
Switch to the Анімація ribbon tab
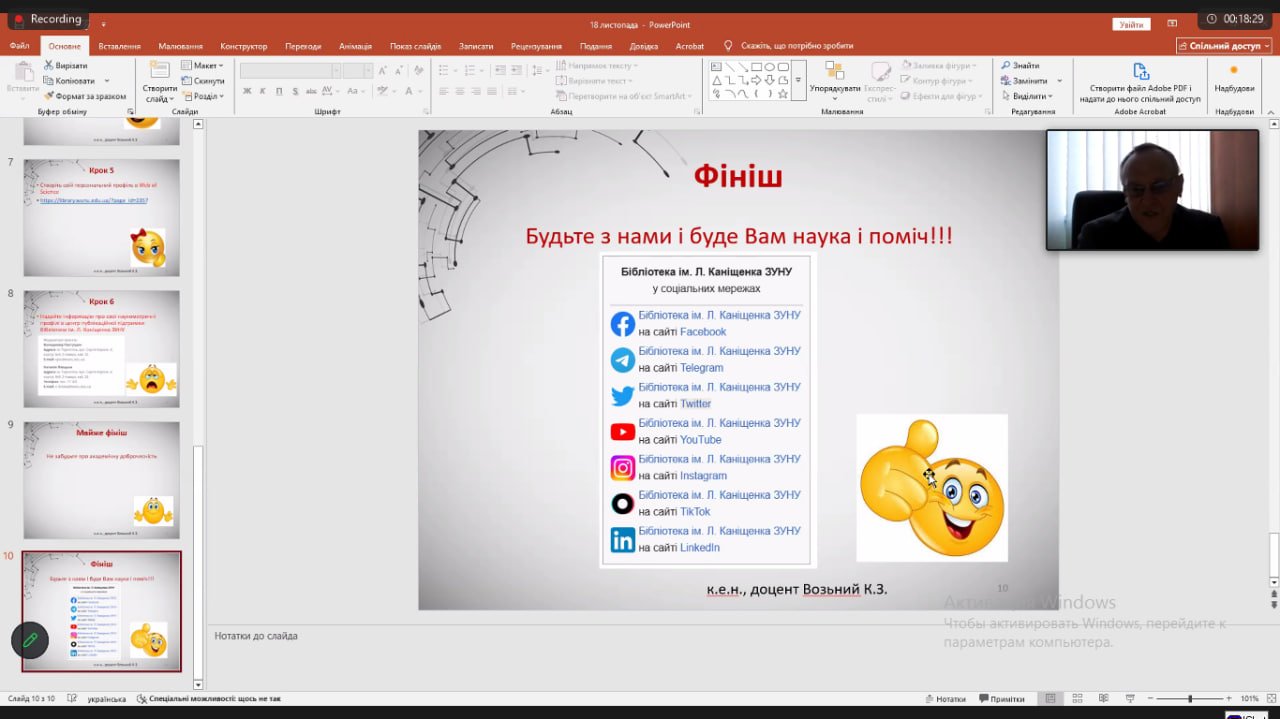[355, 46]
